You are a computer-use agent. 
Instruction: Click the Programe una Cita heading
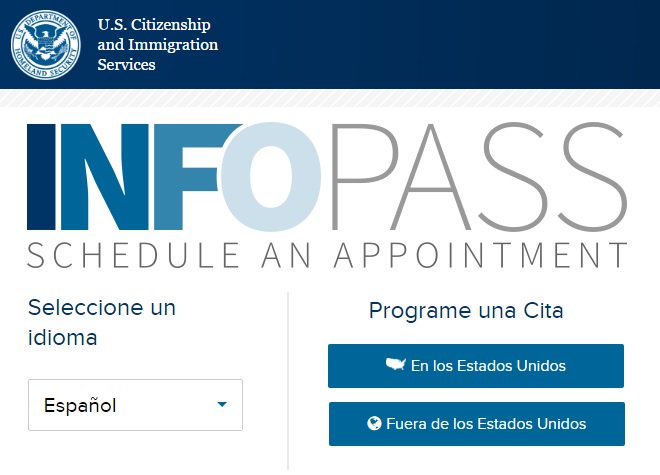(x=466, y=311)
